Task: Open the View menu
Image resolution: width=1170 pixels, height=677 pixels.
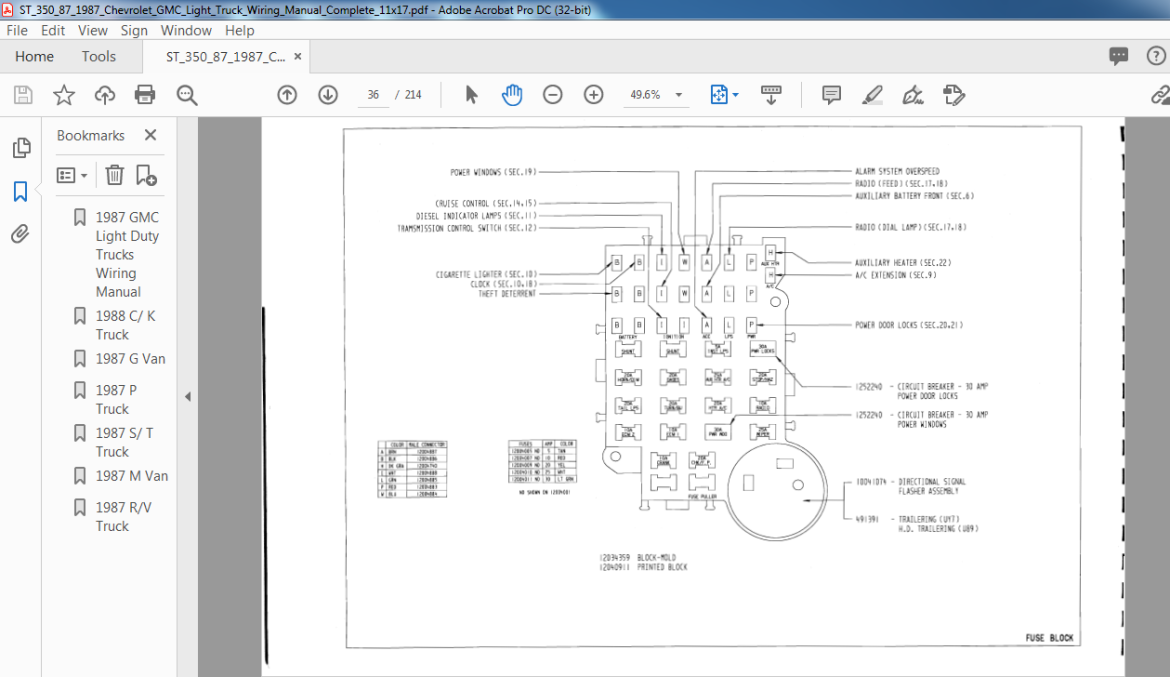Action: coord(93,31)
